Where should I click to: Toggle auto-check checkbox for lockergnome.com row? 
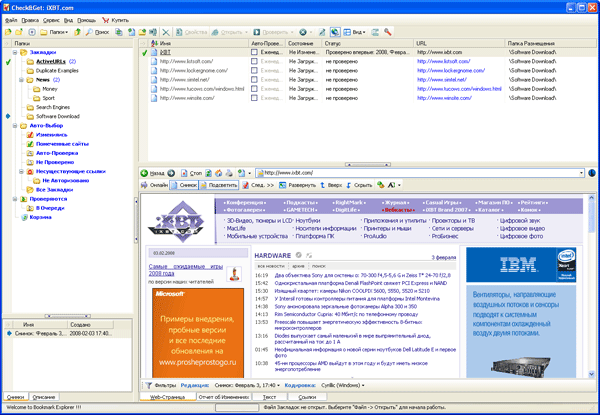pos(254,71)
